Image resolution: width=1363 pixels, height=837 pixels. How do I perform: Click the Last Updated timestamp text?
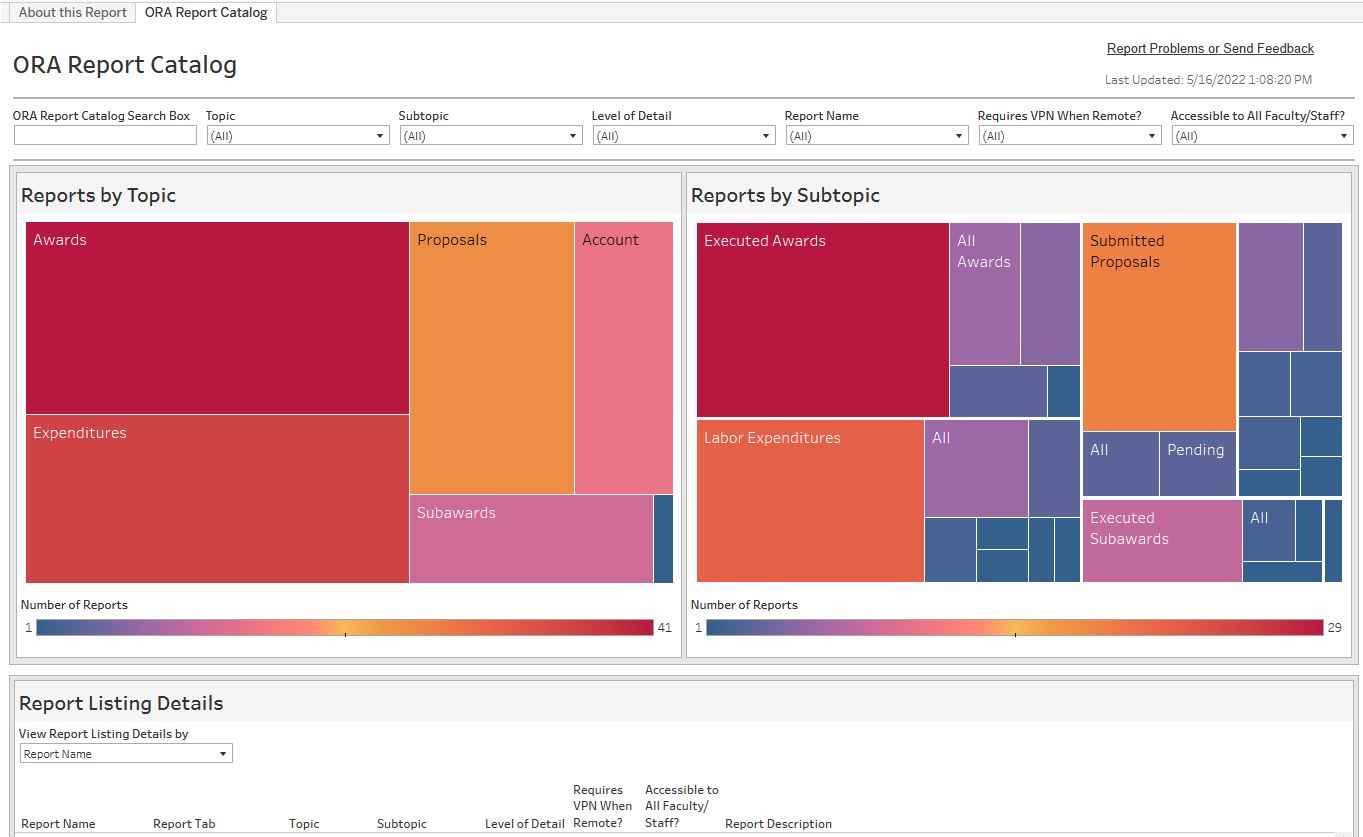click(1208, 80)
